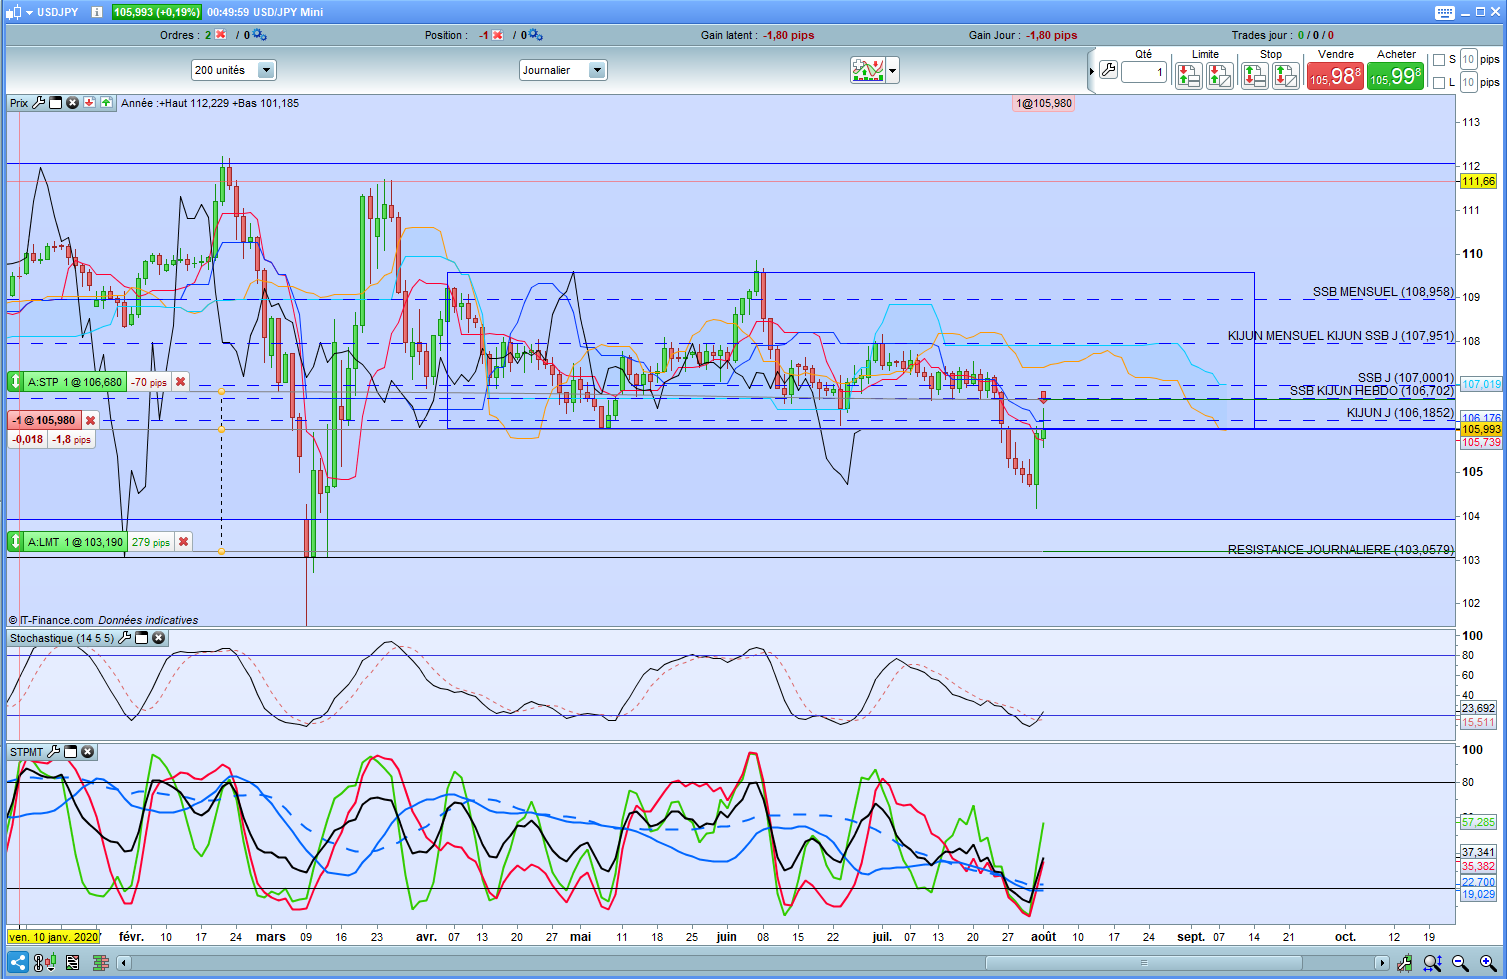Open the 200 unités dropdown
The image size is (1507, 979).
coord(234,70)
